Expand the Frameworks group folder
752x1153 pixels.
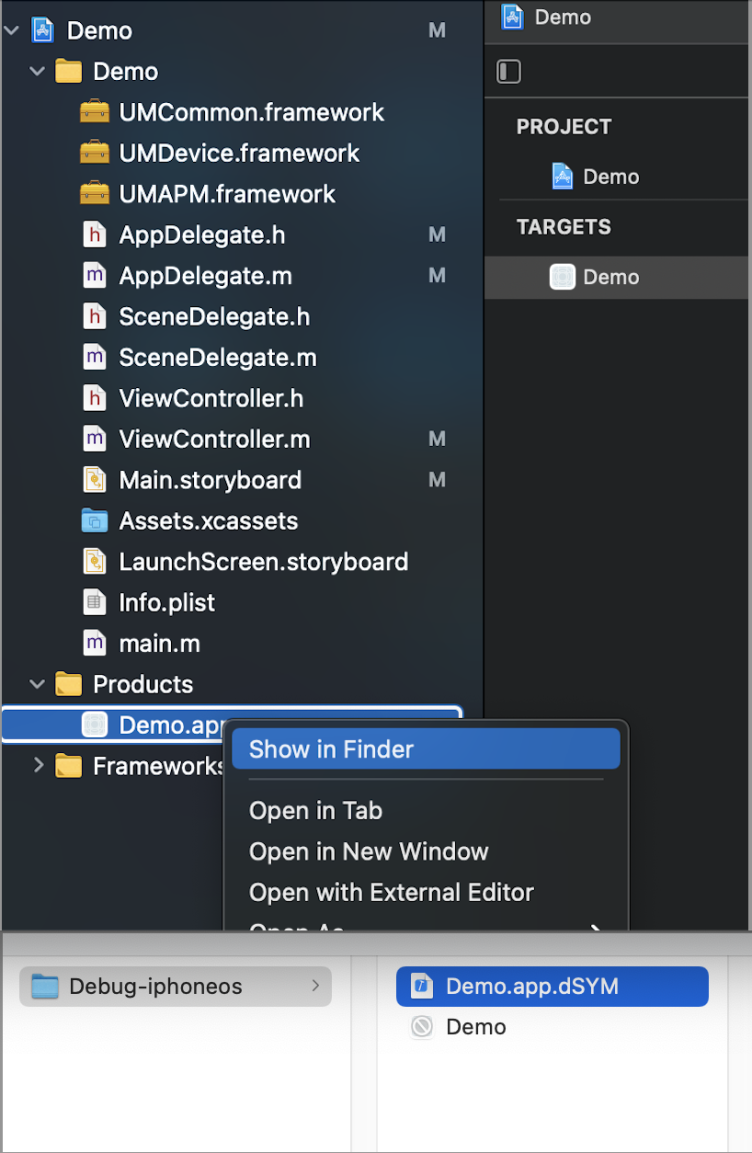point(38,766)
